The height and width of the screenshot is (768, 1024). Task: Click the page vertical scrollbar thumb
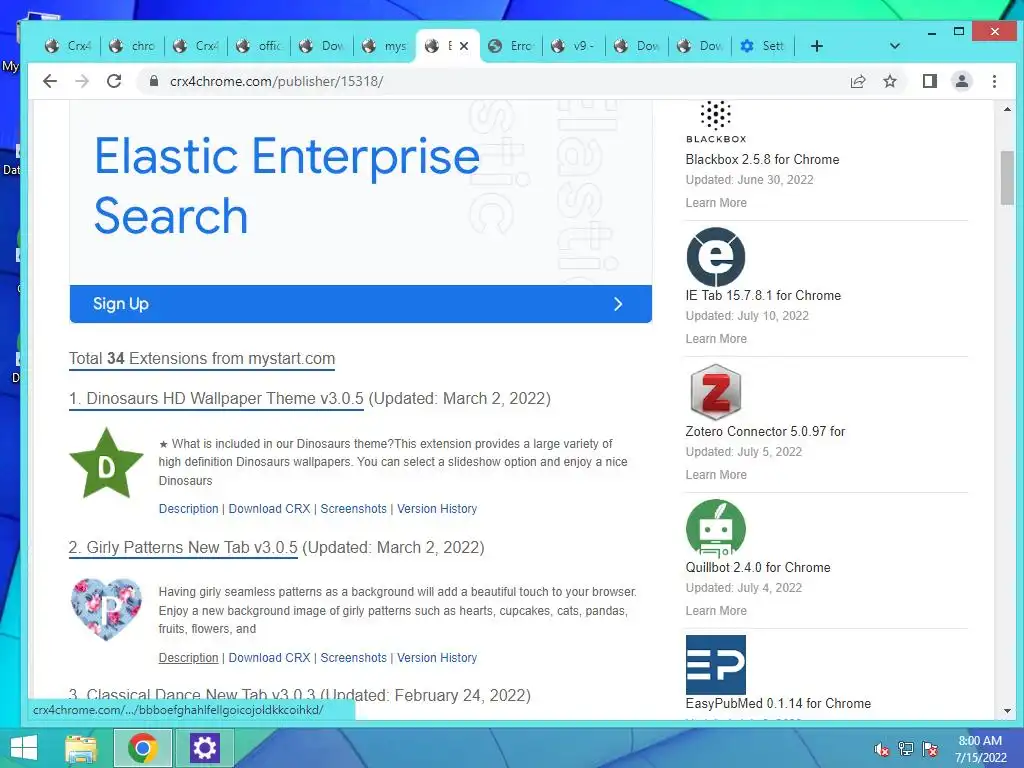point(1007,178)
